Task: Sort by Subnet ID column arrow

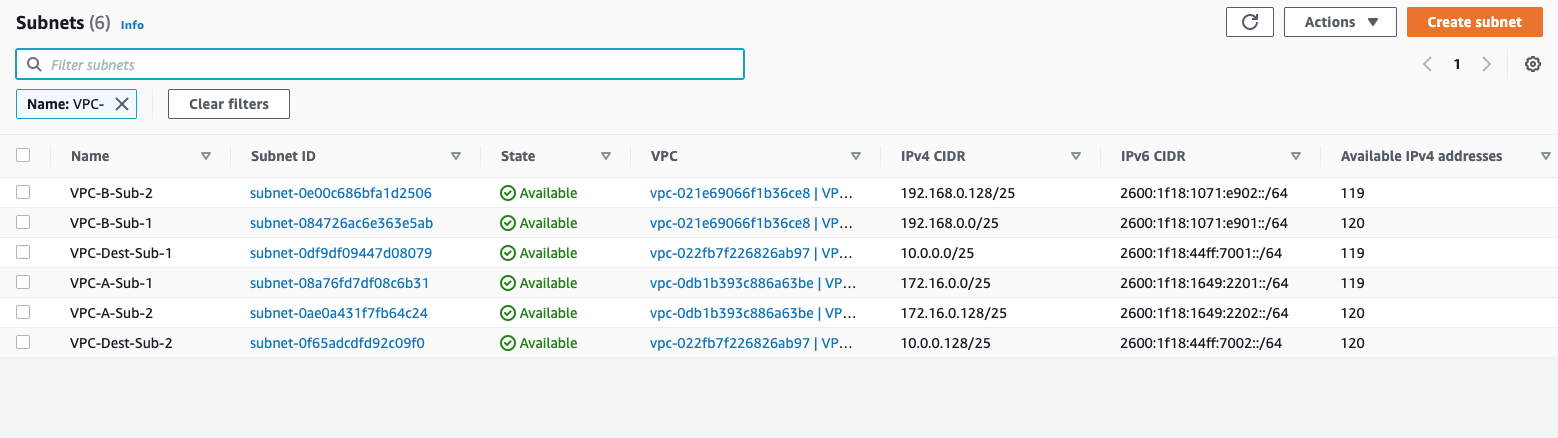Action: point(456,156)
